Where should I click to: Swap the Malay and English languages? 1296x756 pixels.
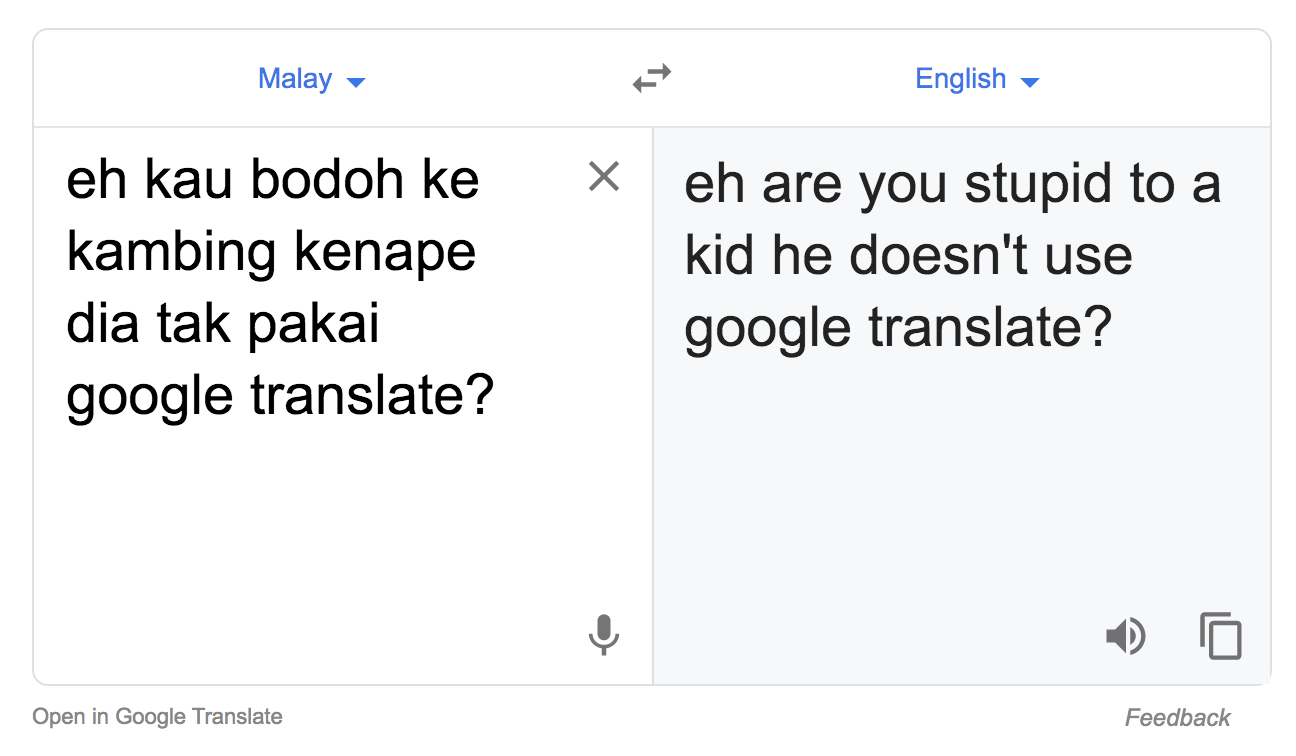click(652, 78)
